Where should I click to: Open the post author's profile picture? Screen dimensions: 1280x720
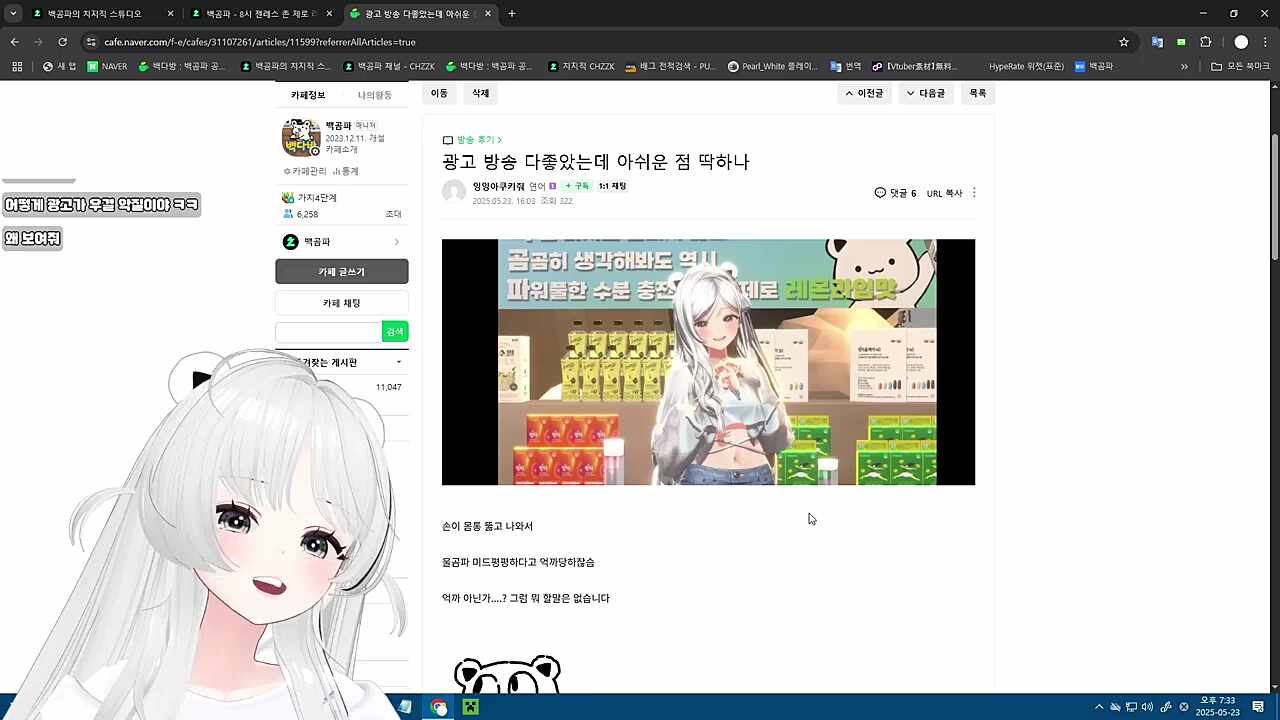(454, 192)
